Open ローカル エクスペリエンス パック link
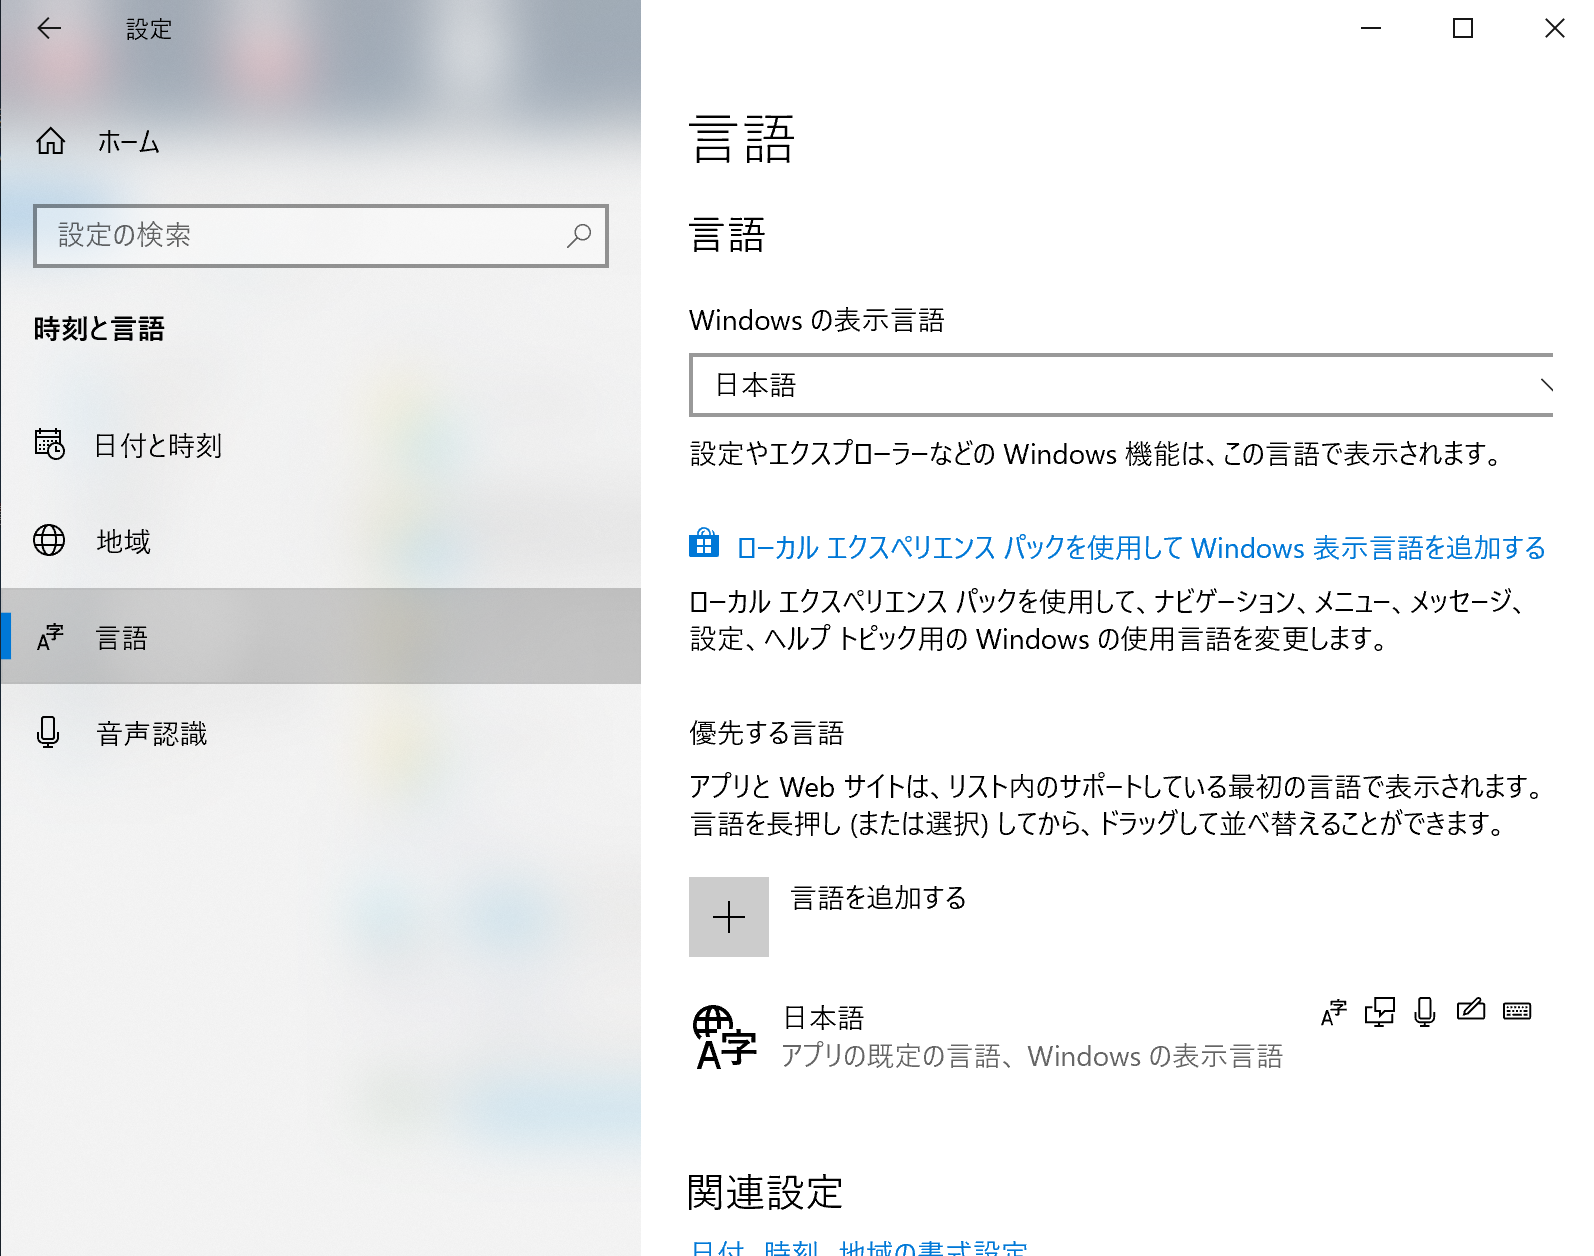This screenshot has height=1256, width=1594. [1141, 548]
